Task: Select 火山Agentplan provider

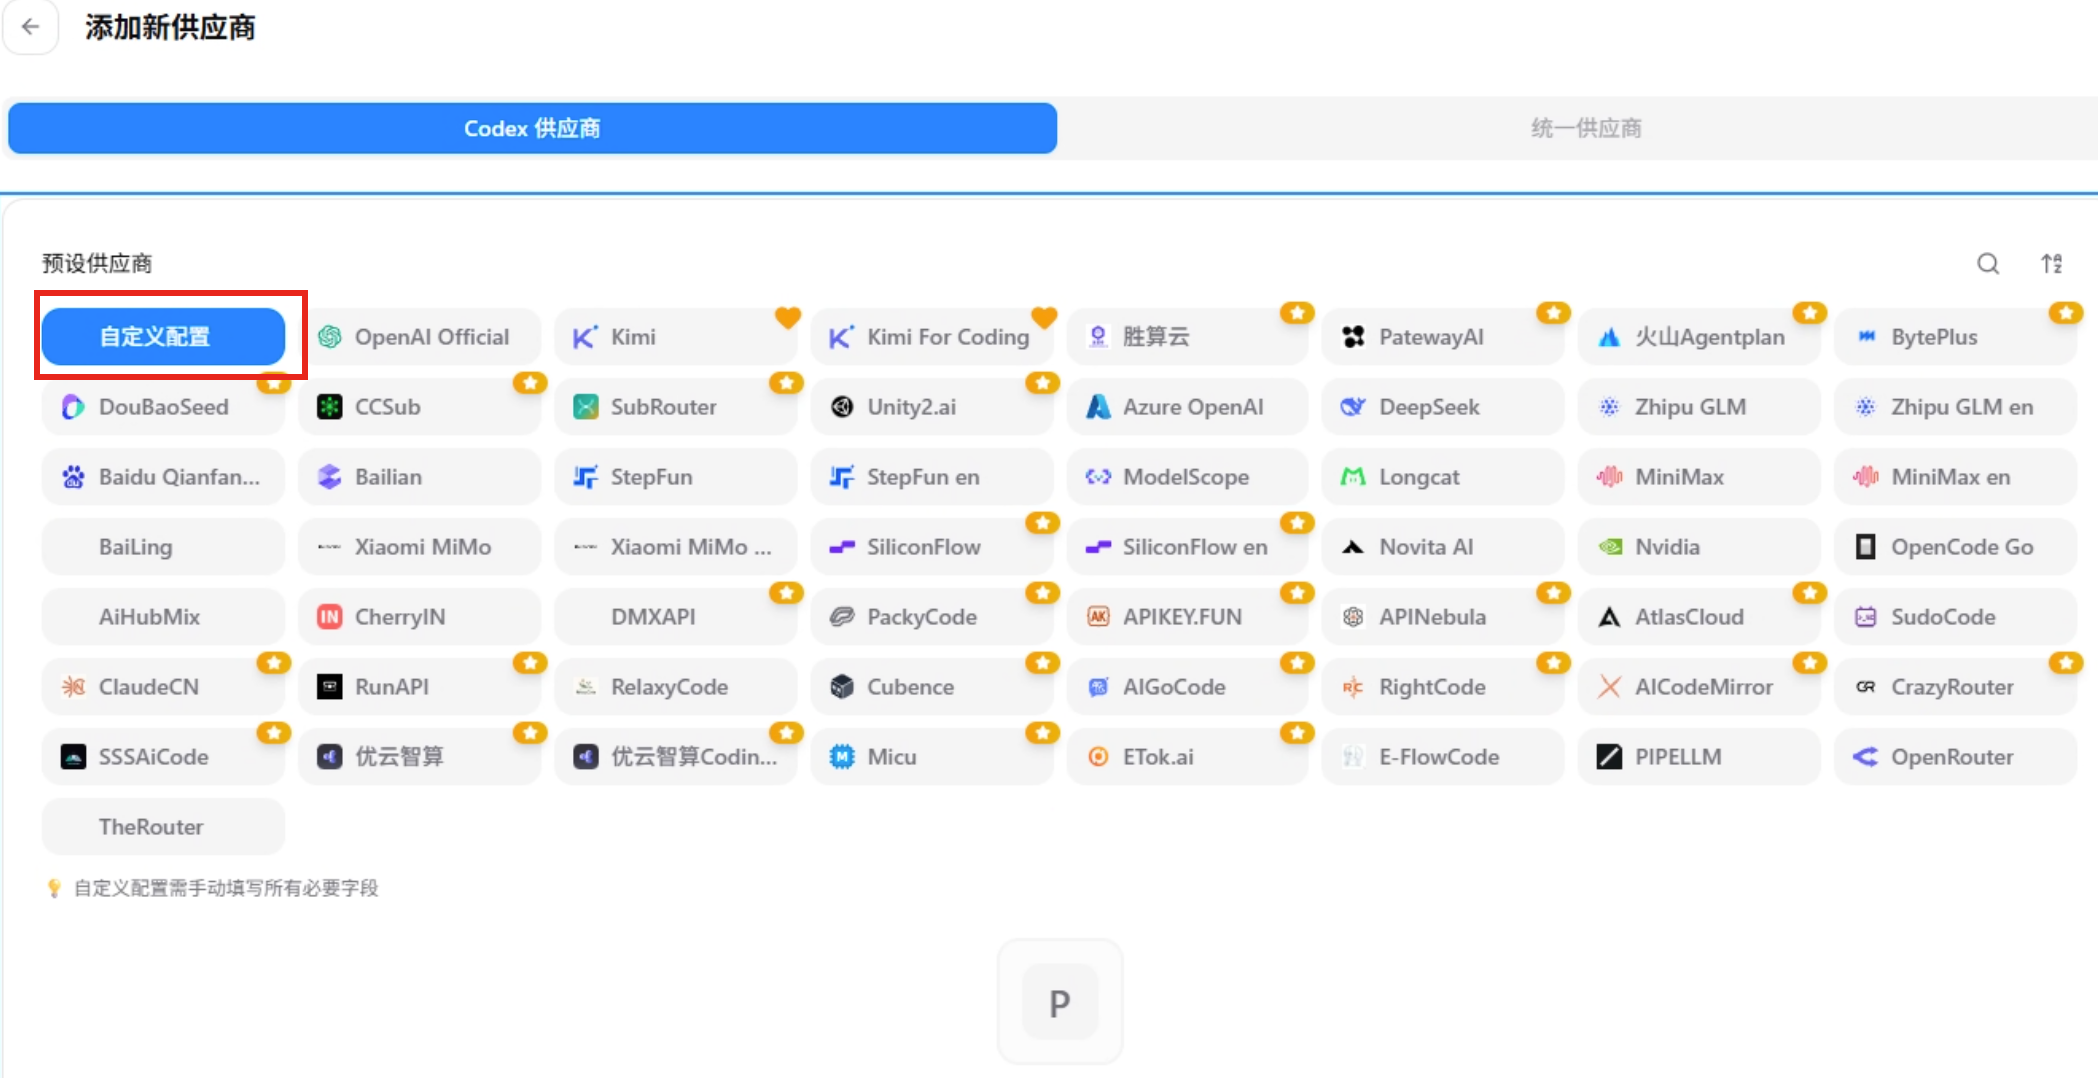Action: (1699, 337)
